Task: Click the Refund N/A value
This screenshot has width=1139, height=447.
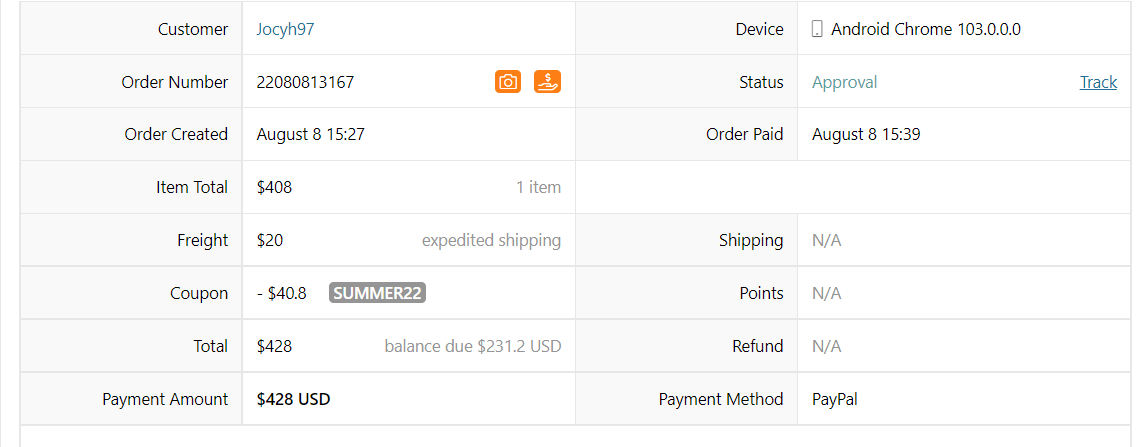Action: pyautogui.click(x=827, y=346)
